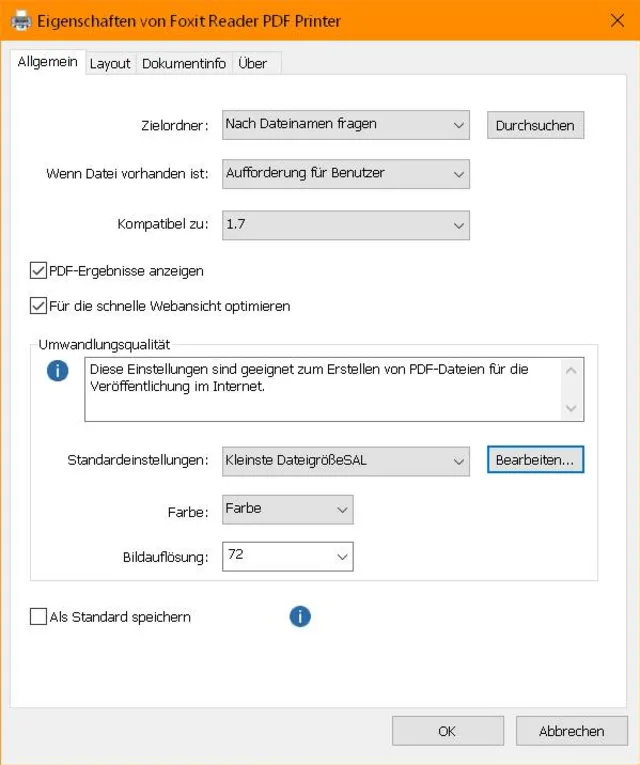Viewport: 640px width, 765px height.
Task: Enable Als Standard speichern checkbox
Action: 39,617
